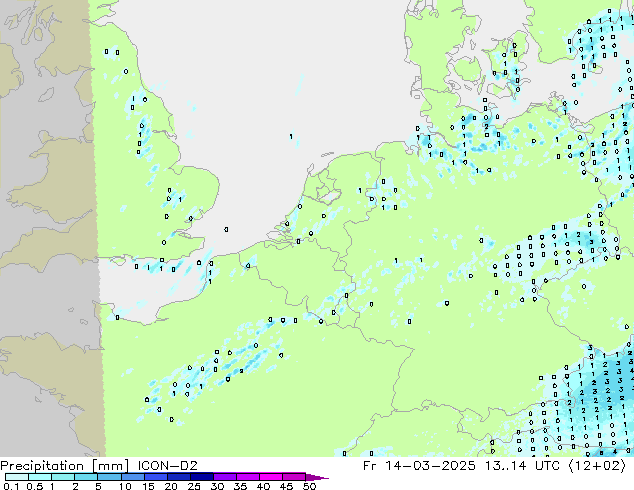Click the 'Precipitation [mm]' title text

tap(65, 466)
